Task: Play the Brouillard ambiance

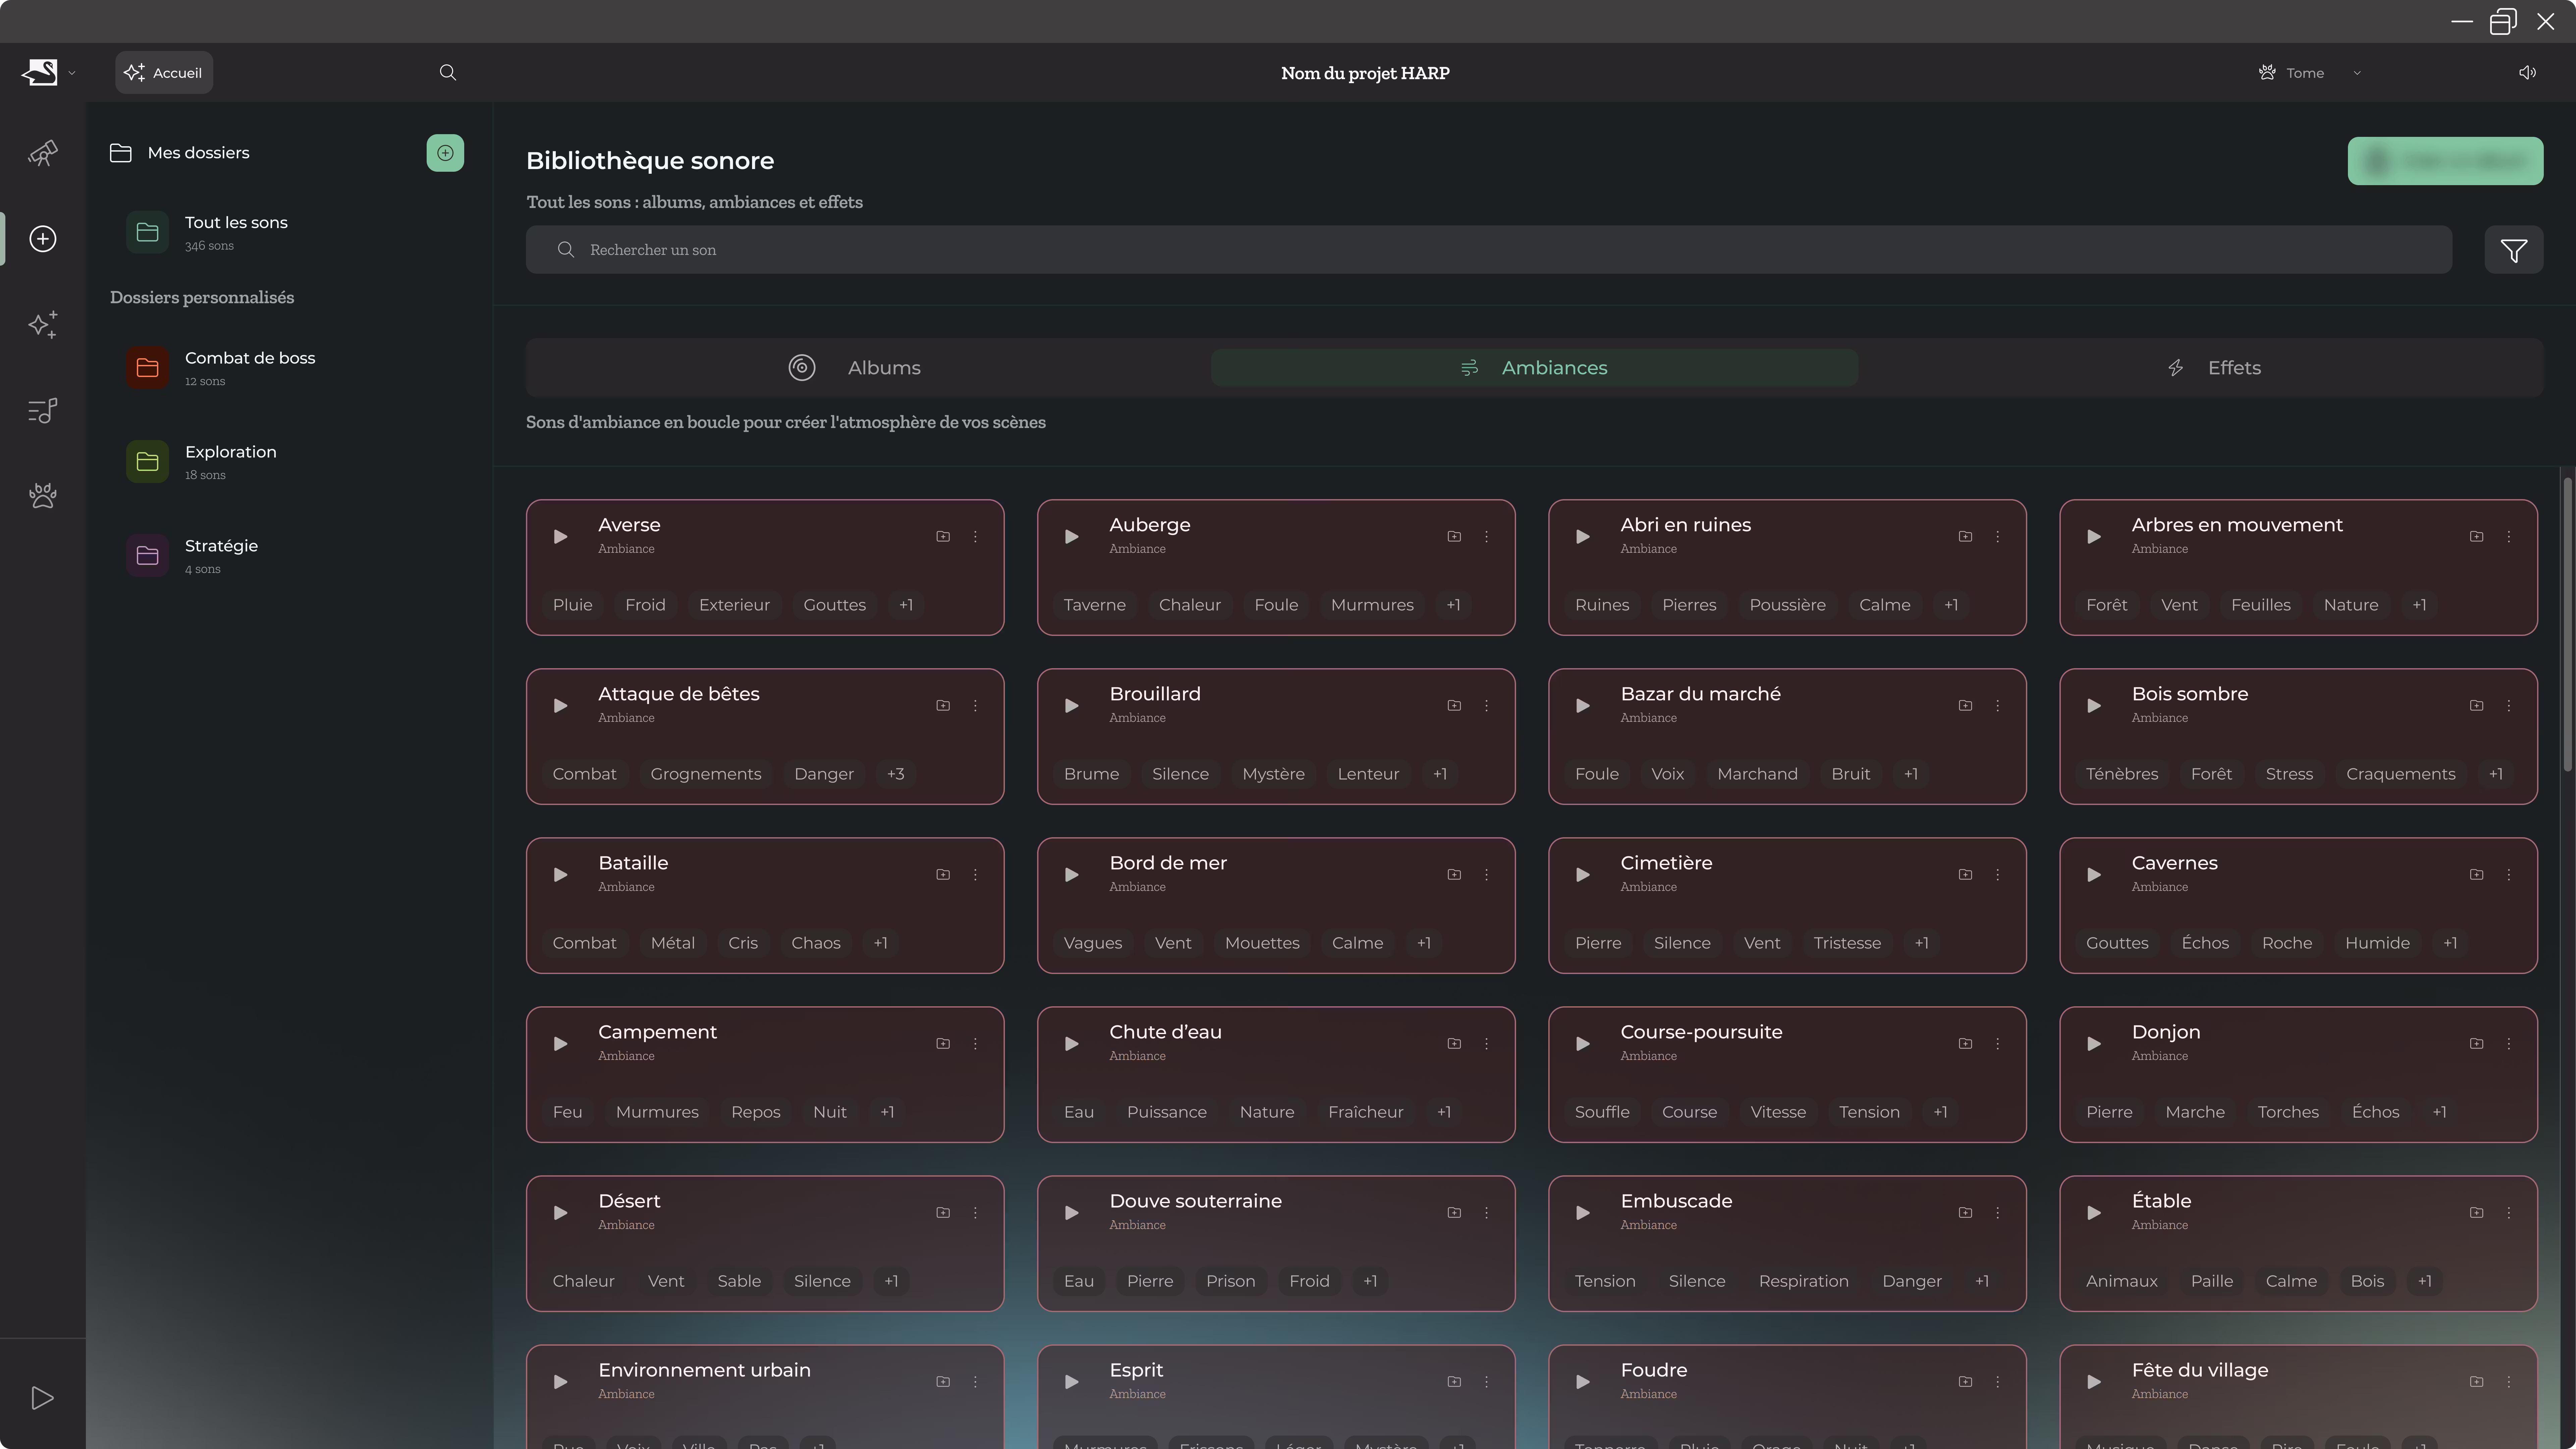Action: coord(1071,706)
